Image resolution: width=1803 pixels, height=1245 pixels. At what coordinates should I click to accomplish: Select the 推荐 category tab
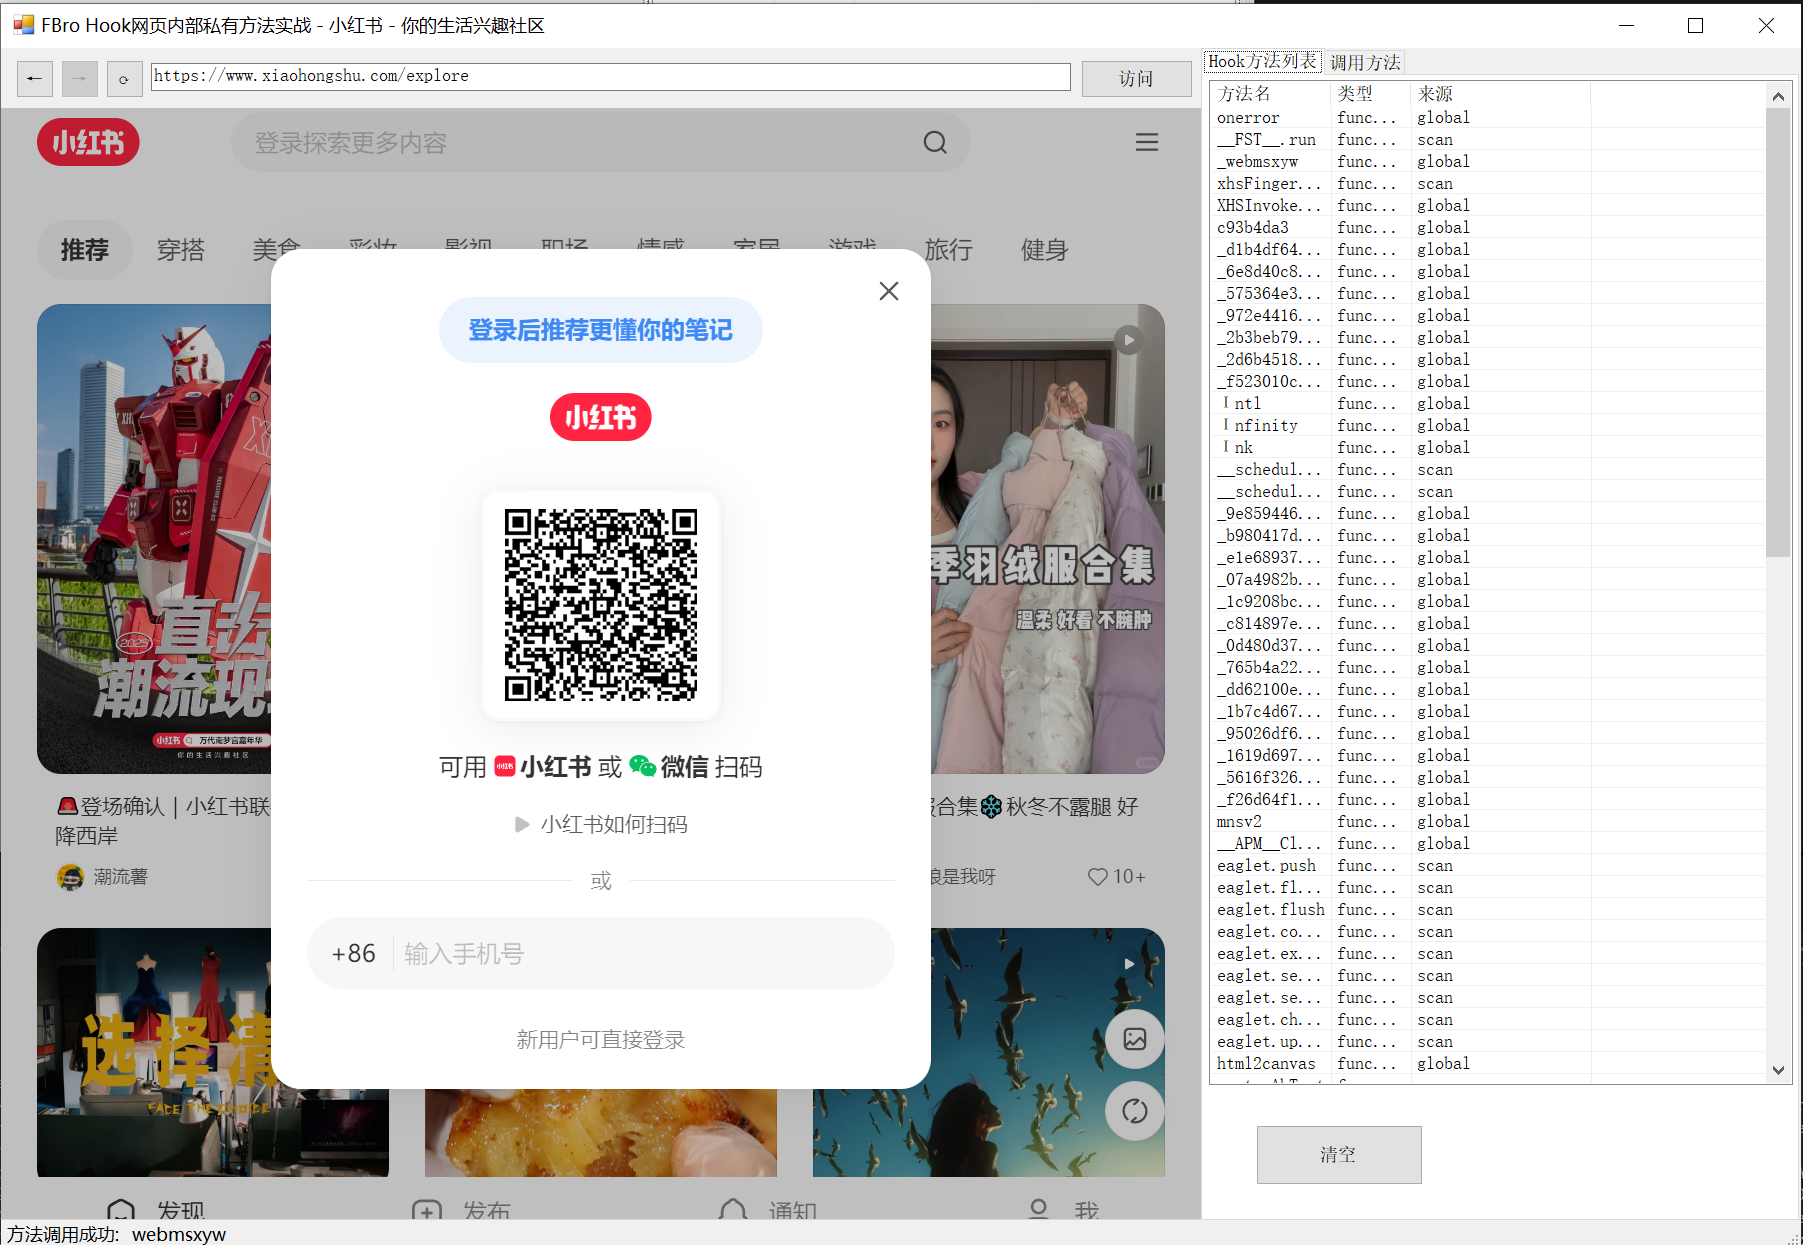[85, 250]
